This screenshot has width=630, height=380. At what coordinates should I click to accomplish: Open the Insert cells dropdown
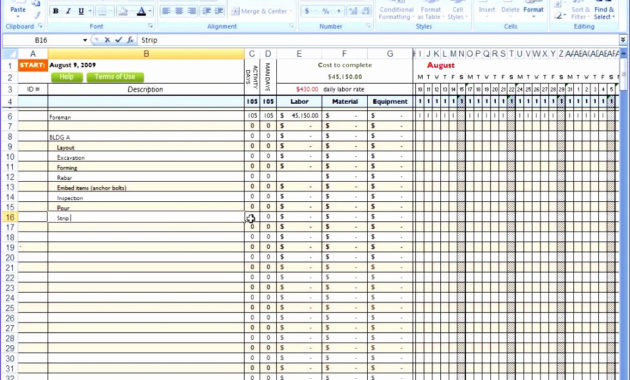point(487,11)
